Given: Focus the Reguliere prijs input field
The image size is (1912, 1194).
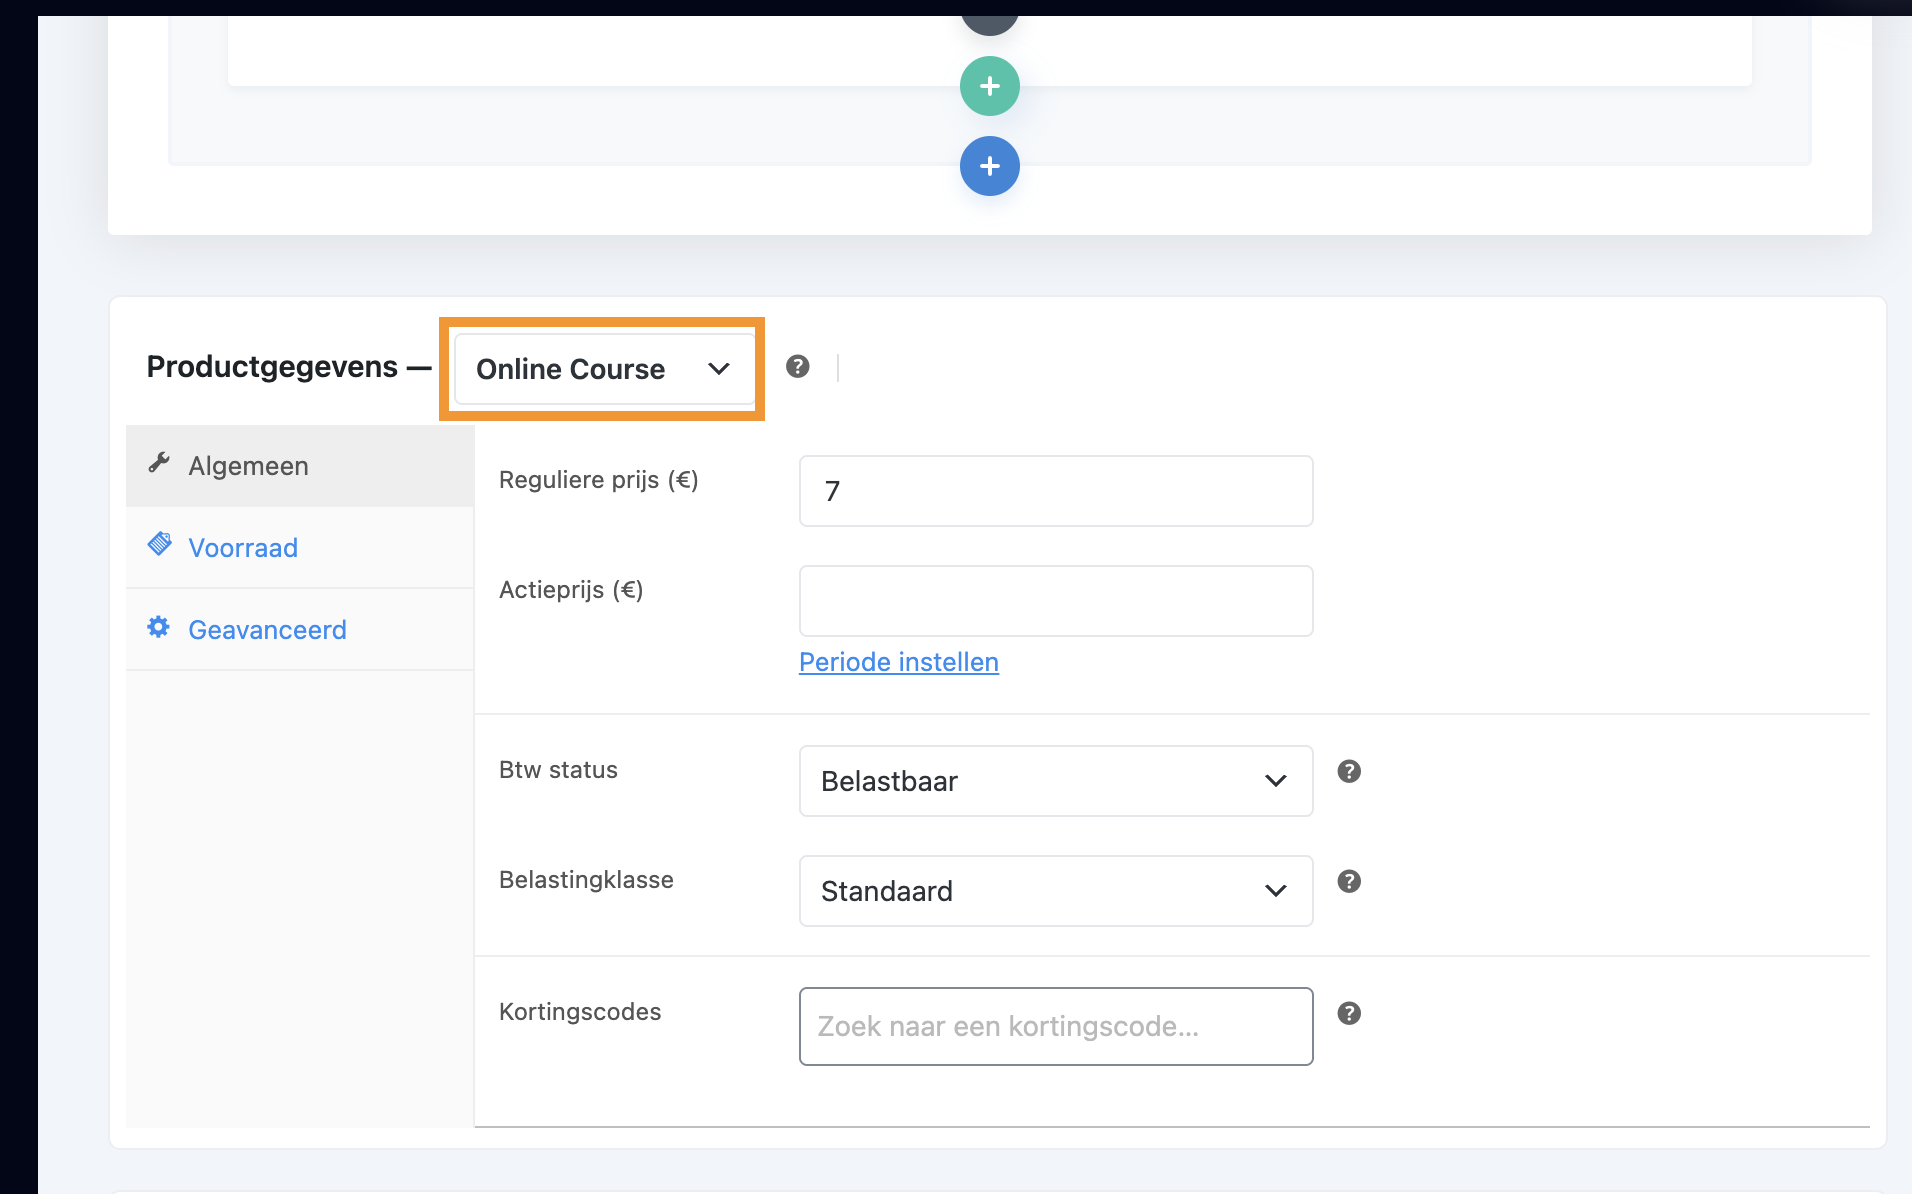Looking at the screenshot, I should tap(1055, 491).
